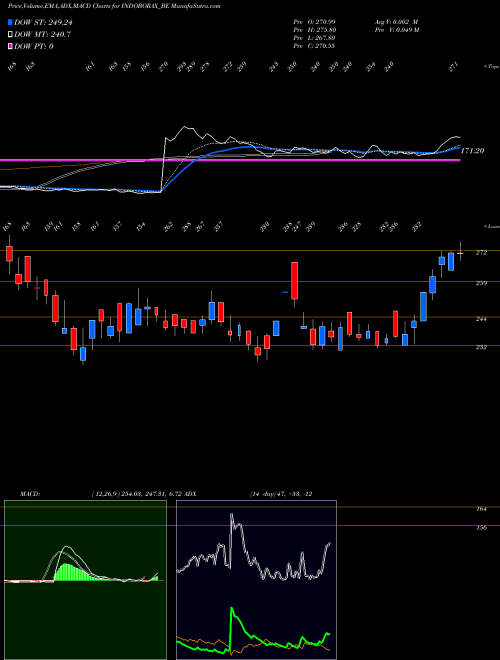Image resolution: width=500 pixels, height=660 pixels.
Task: Click the Pre H: 275.80 value
Action: [x=314, y=29]
